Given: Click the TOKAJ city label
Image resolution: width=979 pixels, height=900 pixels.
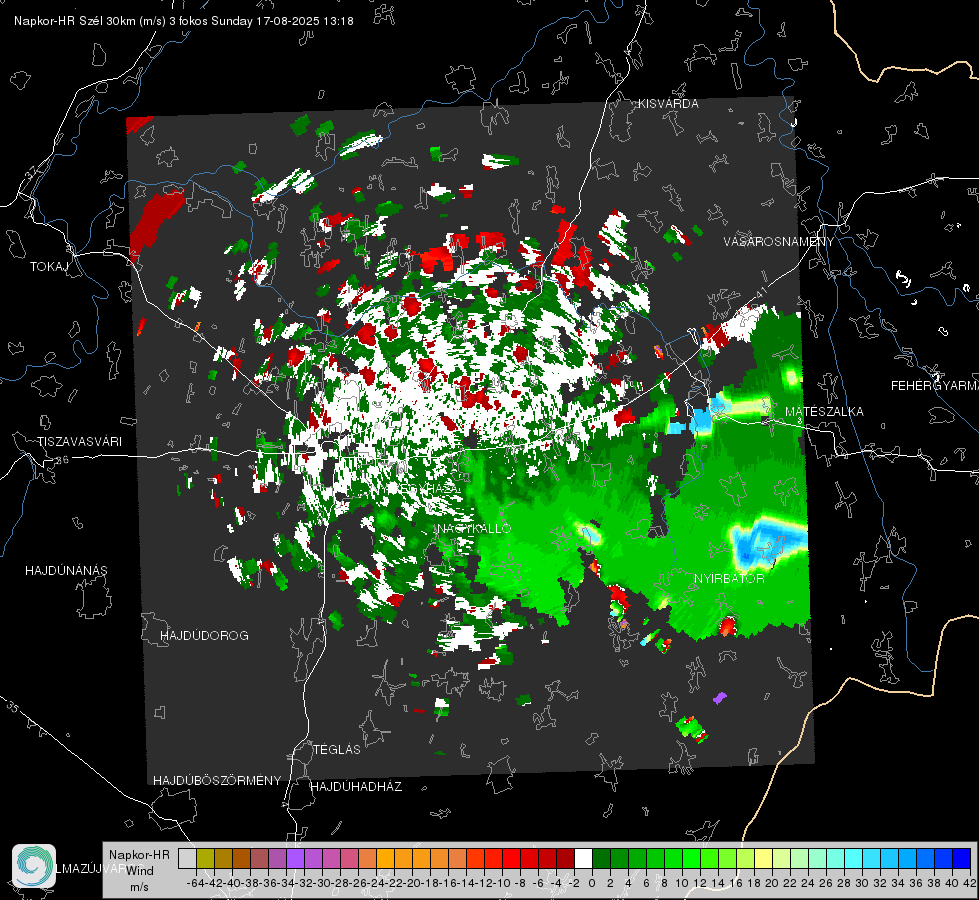Looking at the screenshot, I should tap(49, 267).
